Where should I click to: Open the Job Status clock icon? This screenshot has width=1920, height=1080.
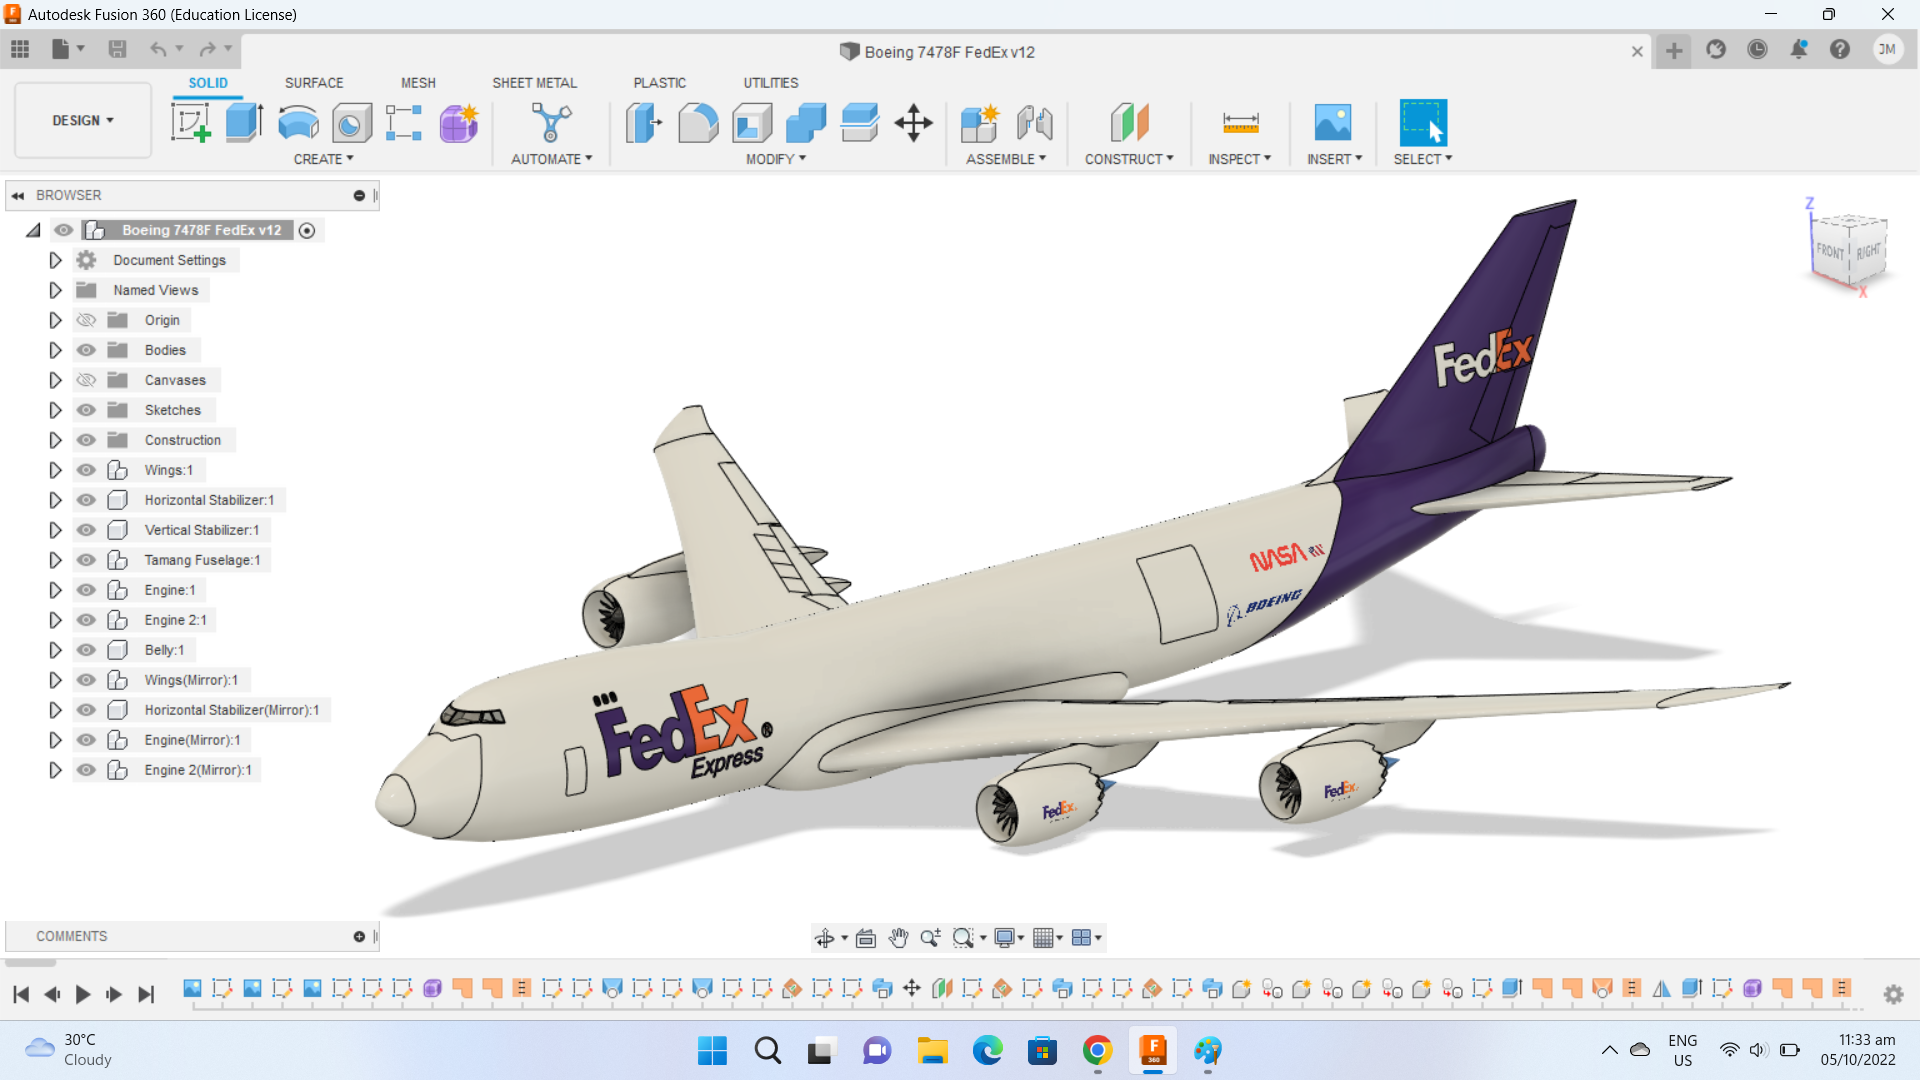click(1757, 50)
